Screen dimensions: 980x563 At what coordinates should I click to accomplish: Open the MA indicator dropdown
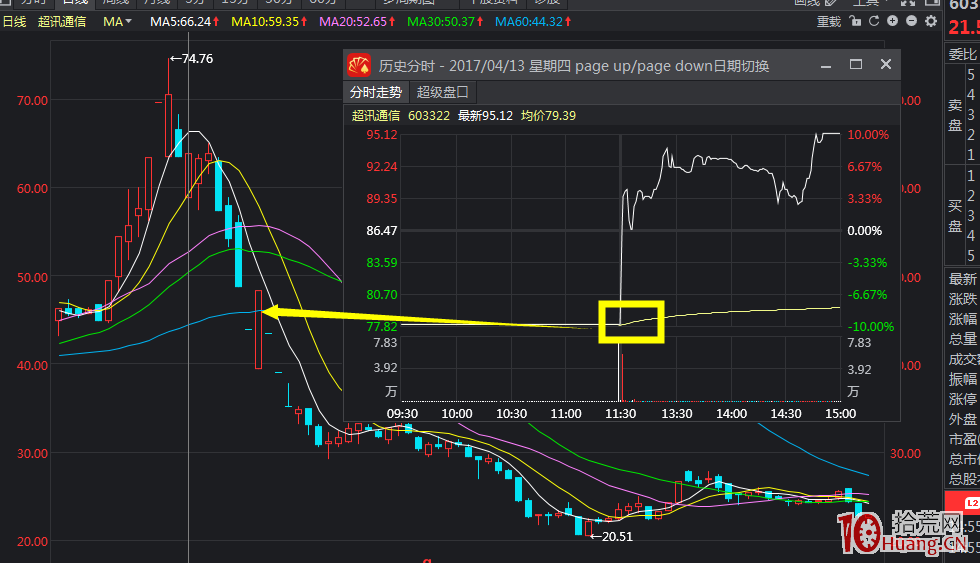(118, 22)
